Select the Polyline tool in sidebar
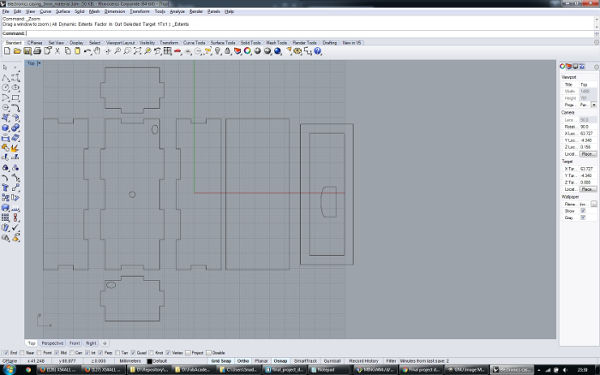The image size is (600, 375). click(6, 78)
